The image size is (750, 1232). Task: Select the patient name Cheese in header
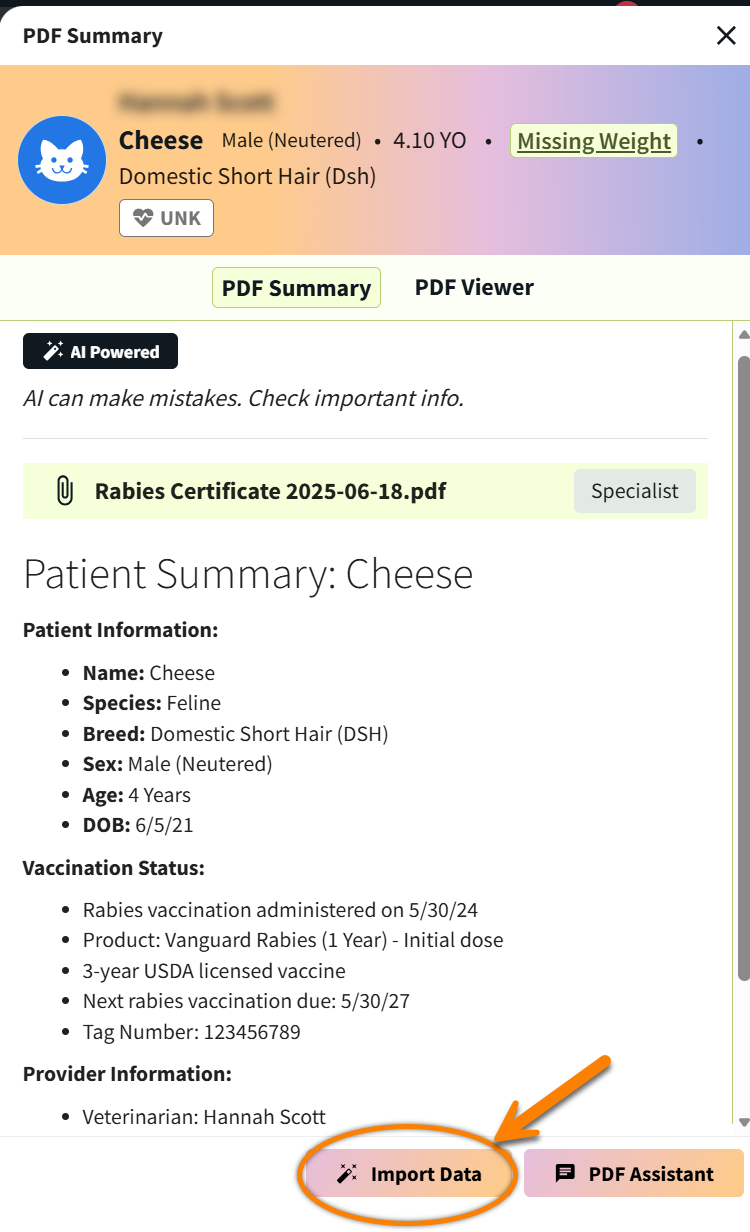pyautogui.click(x=161, y=141)
